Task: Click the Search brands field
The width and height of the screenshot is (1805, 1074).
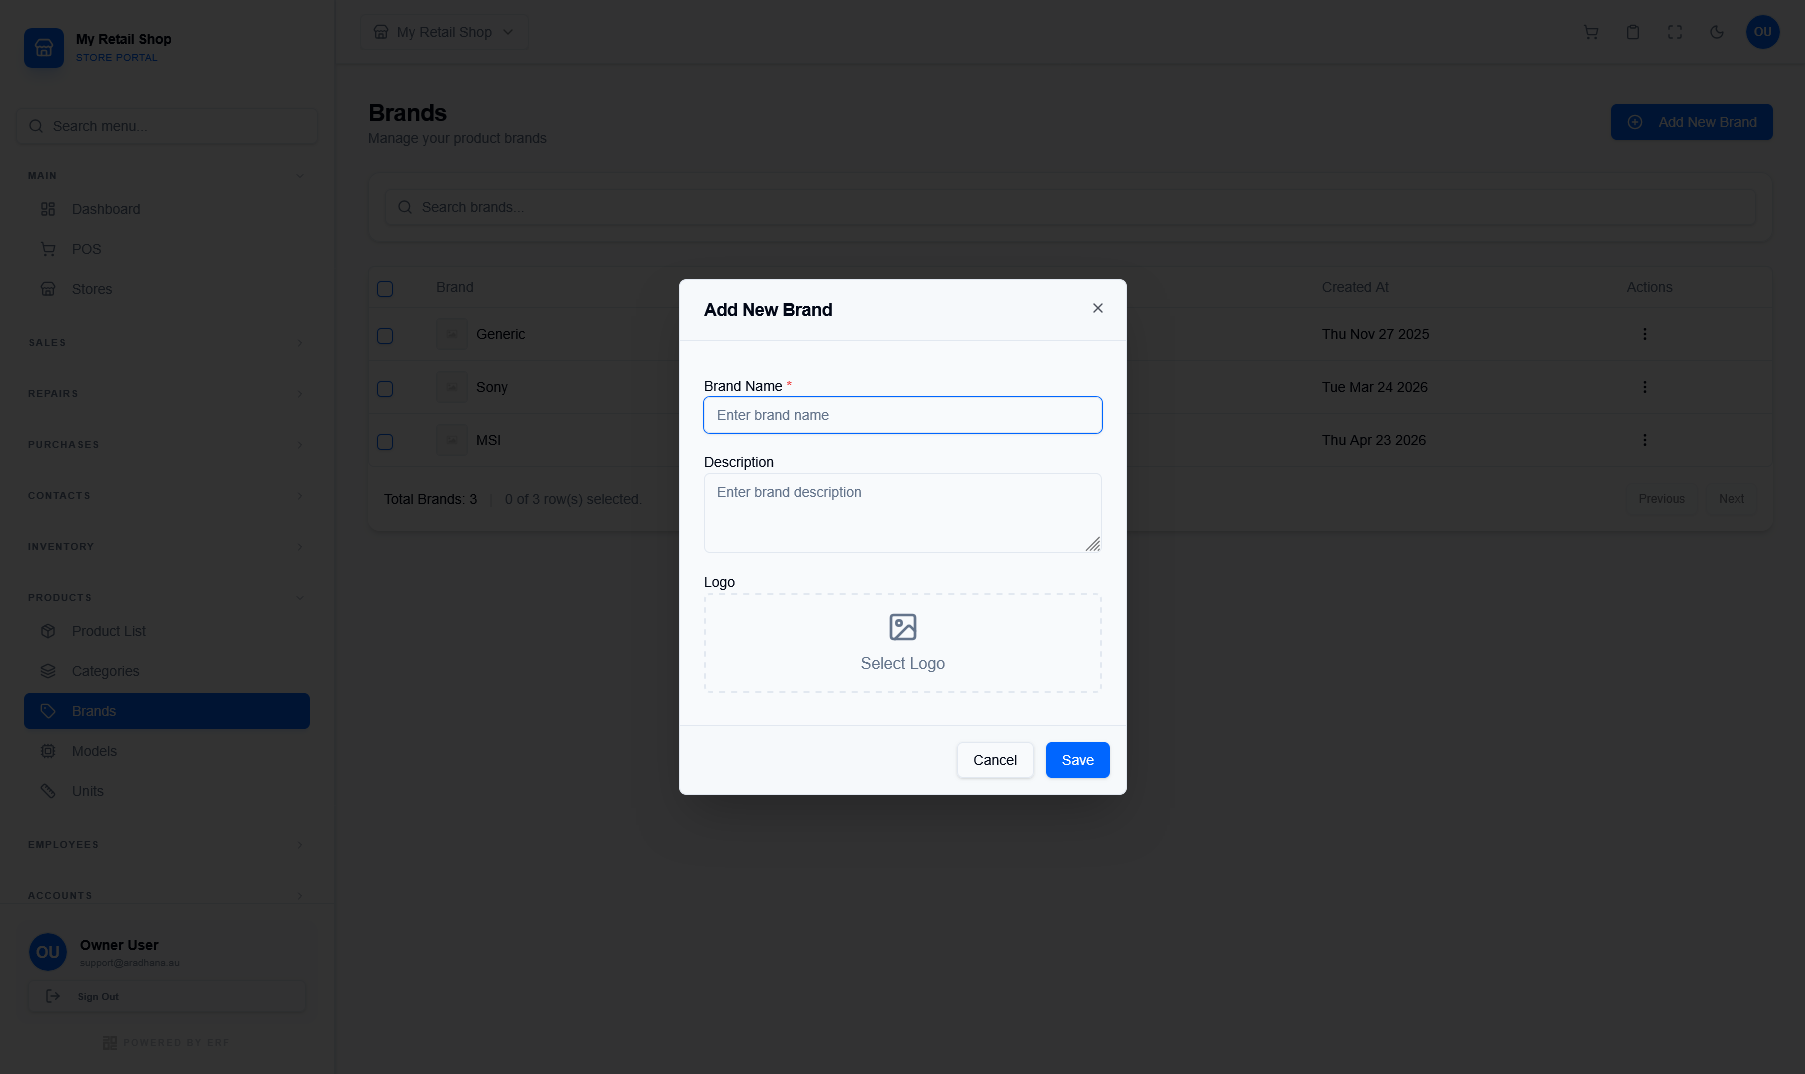Action: 1070,207
